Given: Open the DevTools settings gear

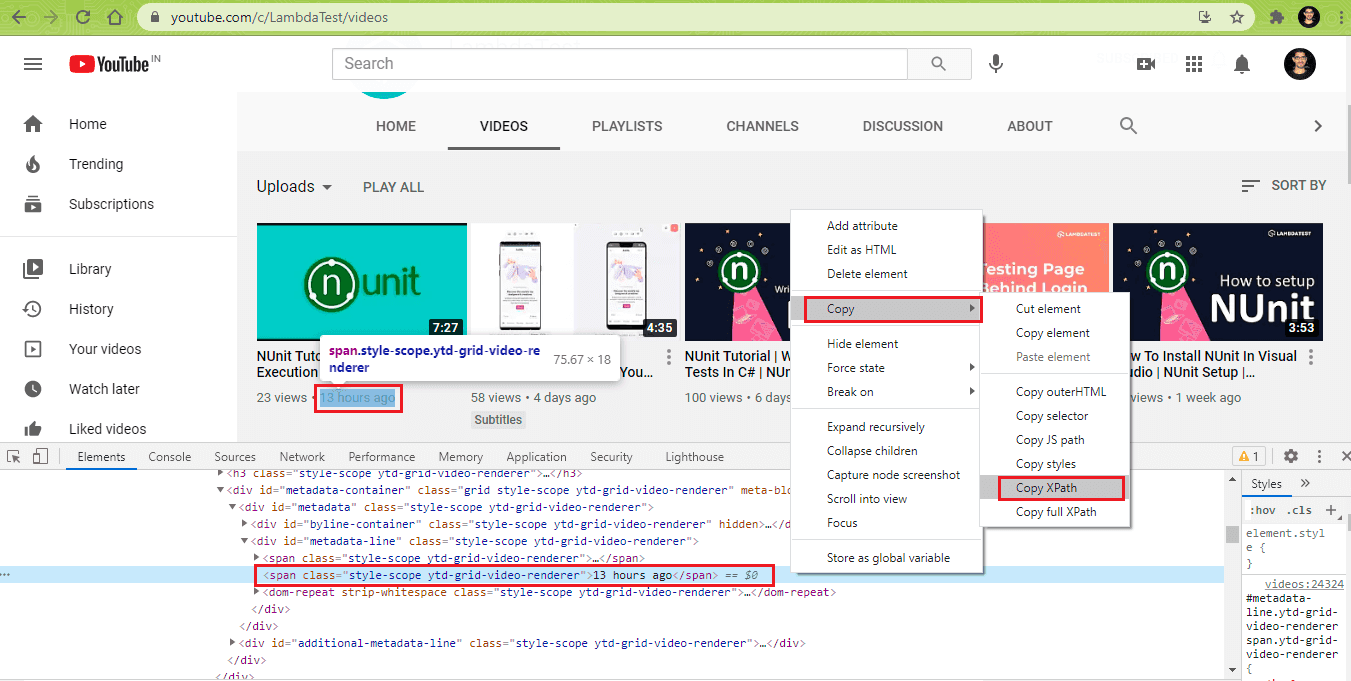Looking at the screenshot, I should [1290, 455].
